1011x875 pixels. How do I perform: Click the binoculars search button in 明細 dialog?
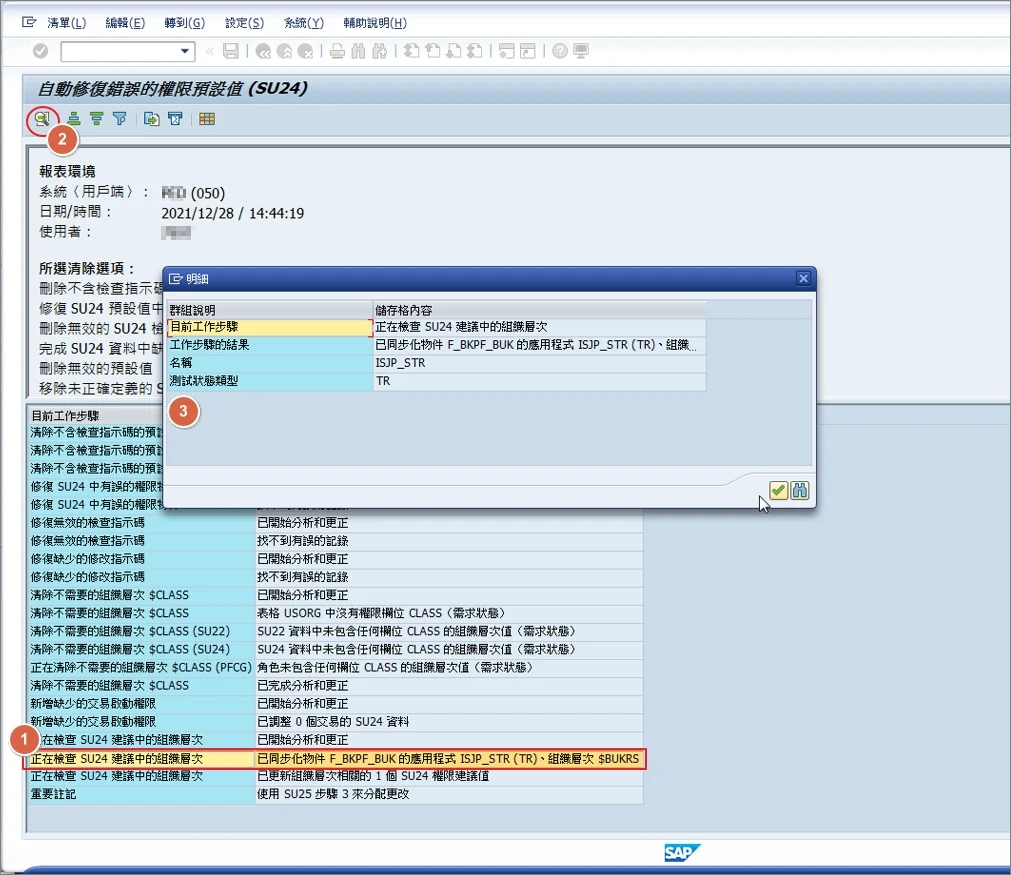[x=800, y=491]
